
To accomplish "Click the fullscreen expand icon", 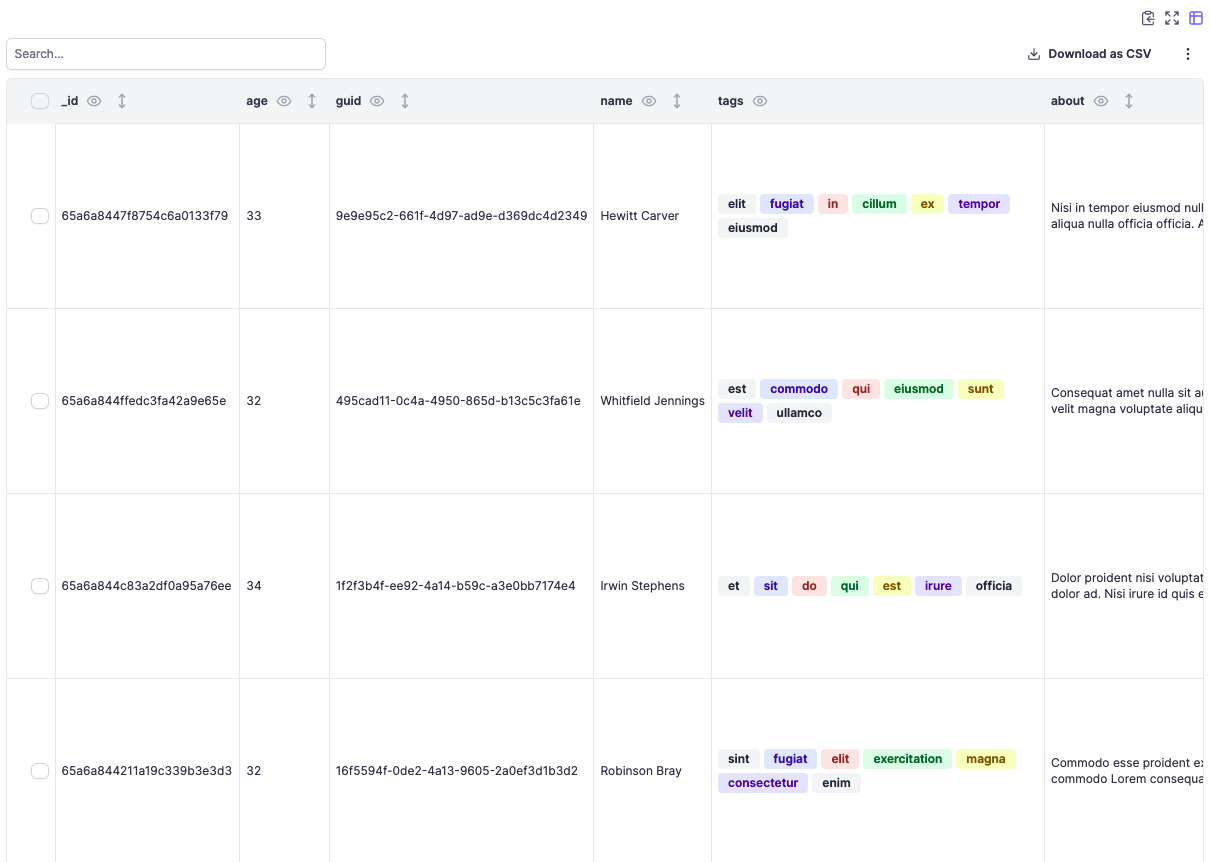I will point(1172,18).
